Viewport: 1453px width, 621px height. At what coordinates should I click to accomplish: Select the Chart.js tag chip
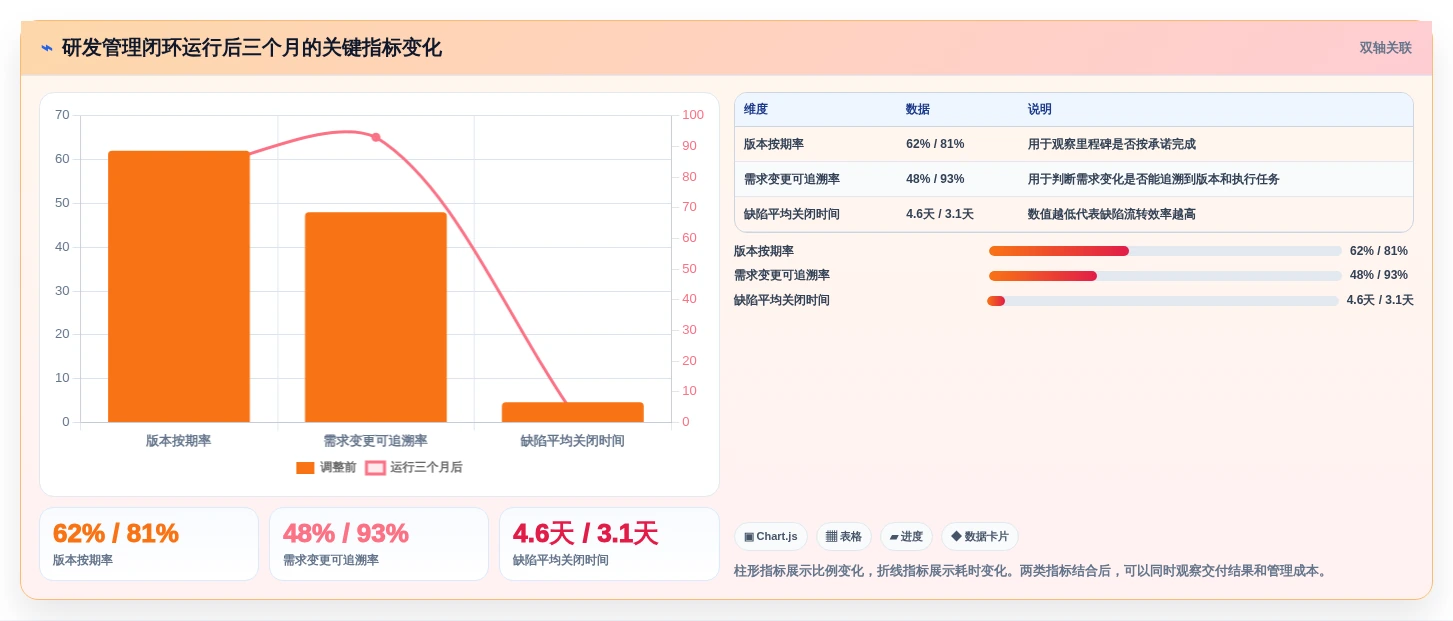pyautogui.click(x=771, y=537)
